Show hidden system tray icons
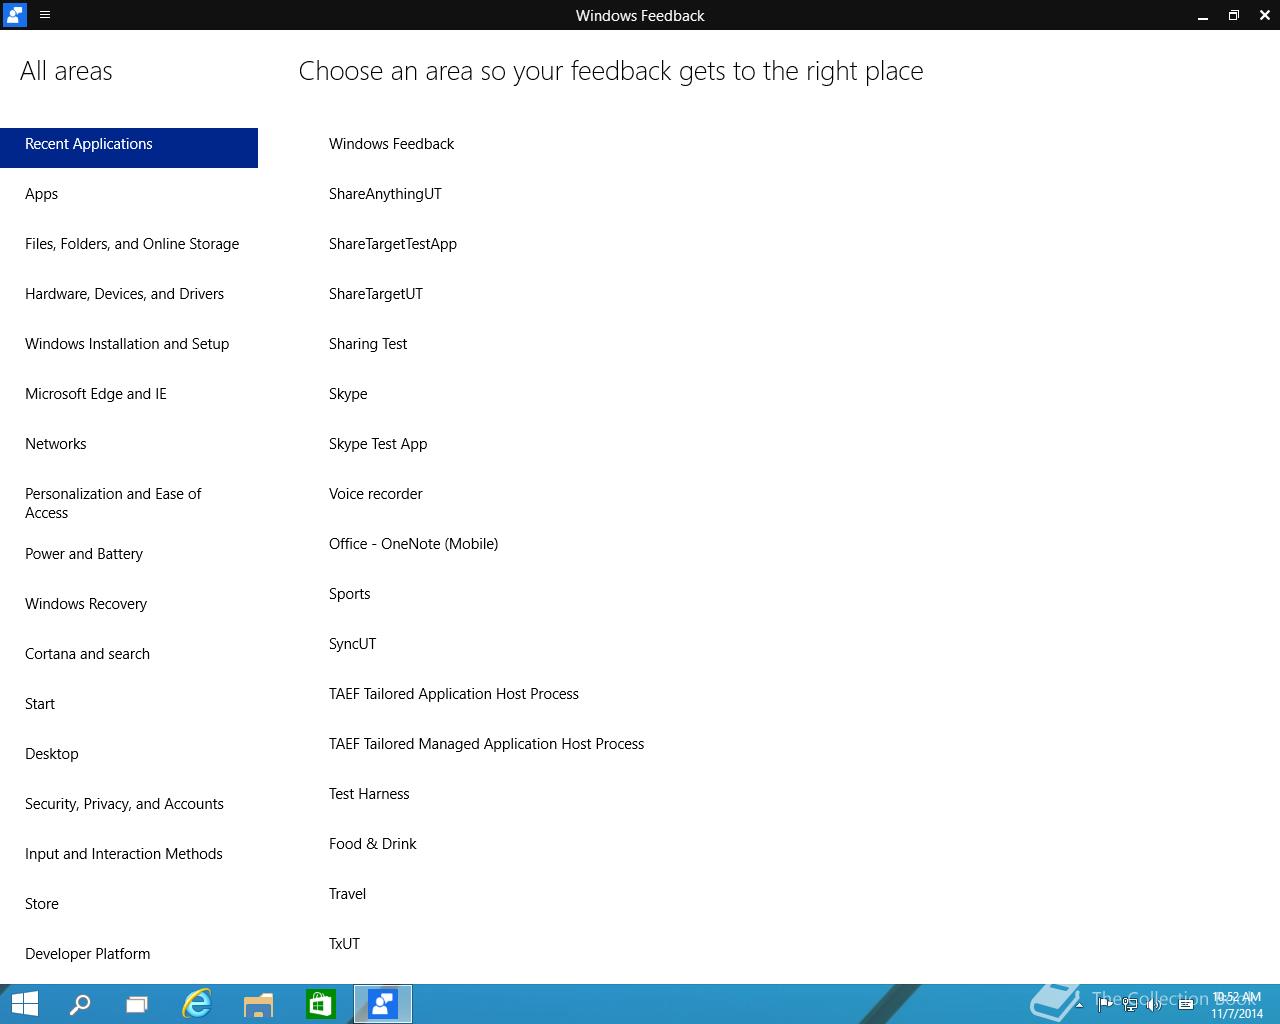Image resolution: width=1280 pixels, height=1024 pixels. (1079, 1005)
